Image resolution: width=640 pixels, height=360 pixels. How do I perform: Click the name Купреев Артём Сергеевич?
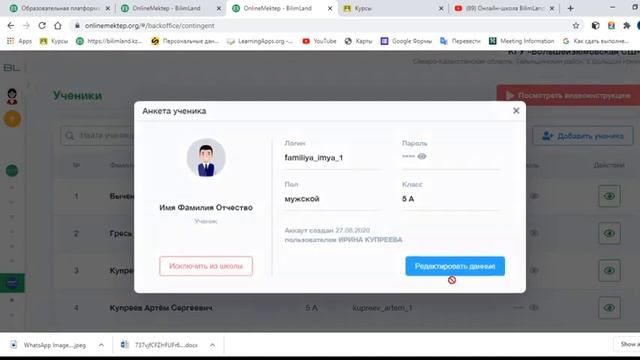click(x=161, y=308)
